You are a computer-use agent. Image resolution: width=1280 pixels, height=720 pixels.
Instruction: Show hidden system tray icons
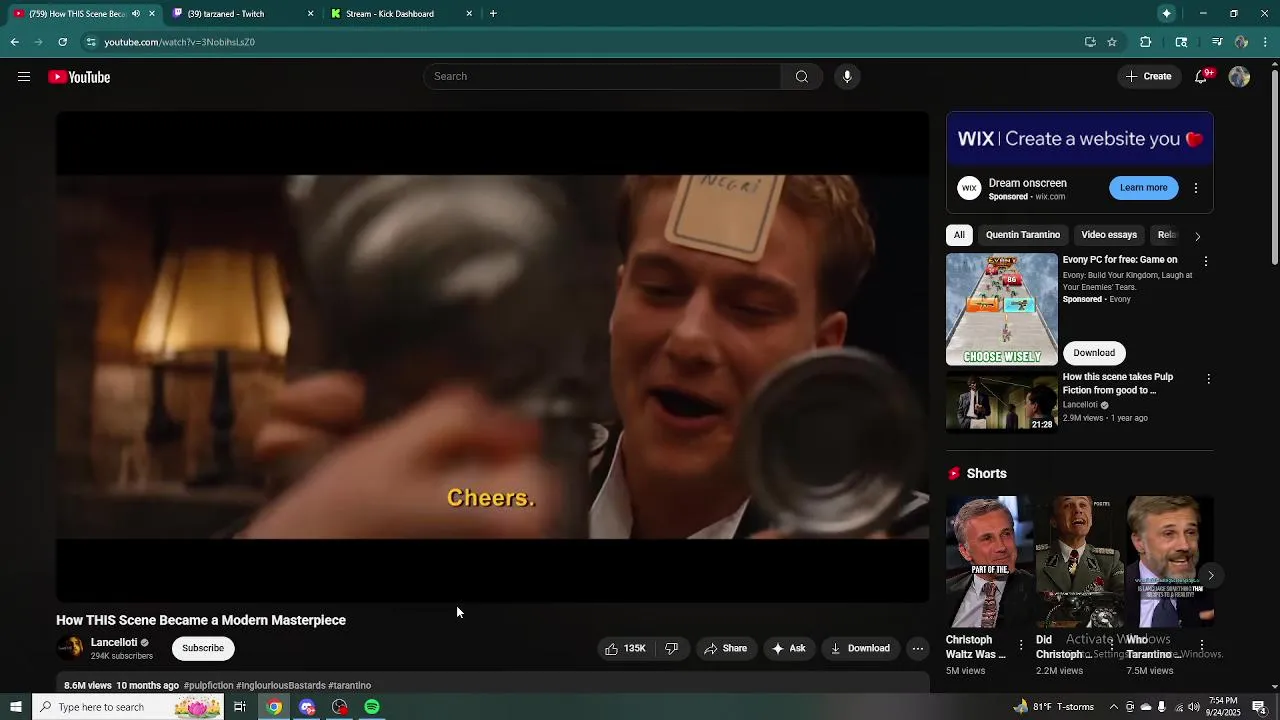coord(1114,707)
